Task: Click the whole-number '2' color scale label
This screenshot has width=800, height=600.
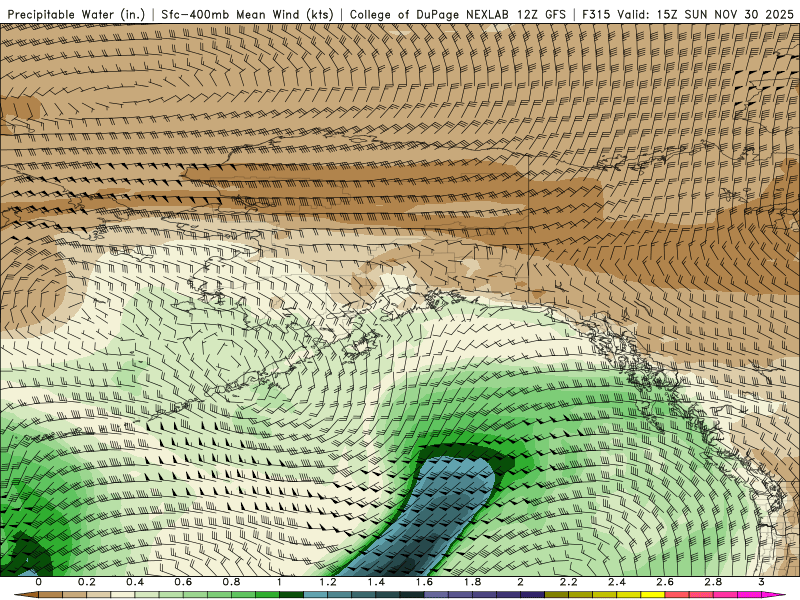Action: (x=520, y=582)
